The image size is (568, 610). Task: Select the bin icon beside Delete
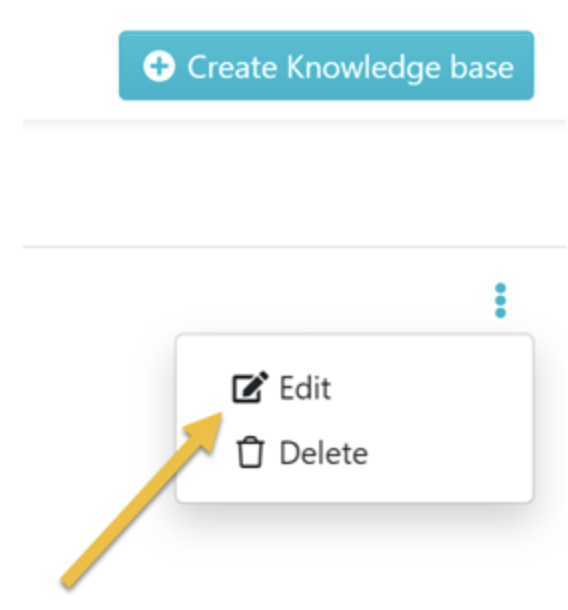pos(250,452)
